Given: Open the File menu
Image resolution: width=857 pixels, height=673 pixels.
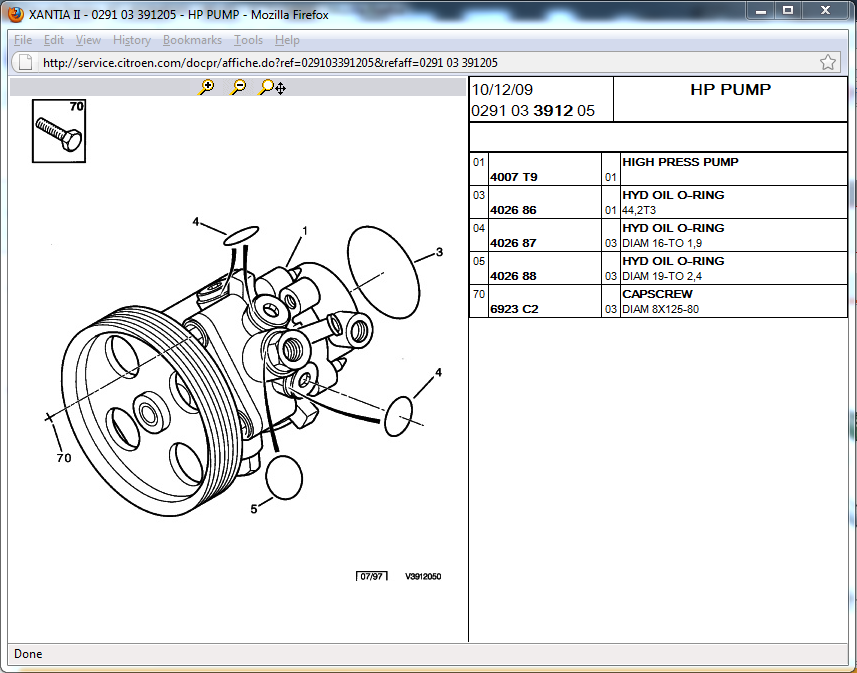Looking at the screenshot, I should click(23, 40).
